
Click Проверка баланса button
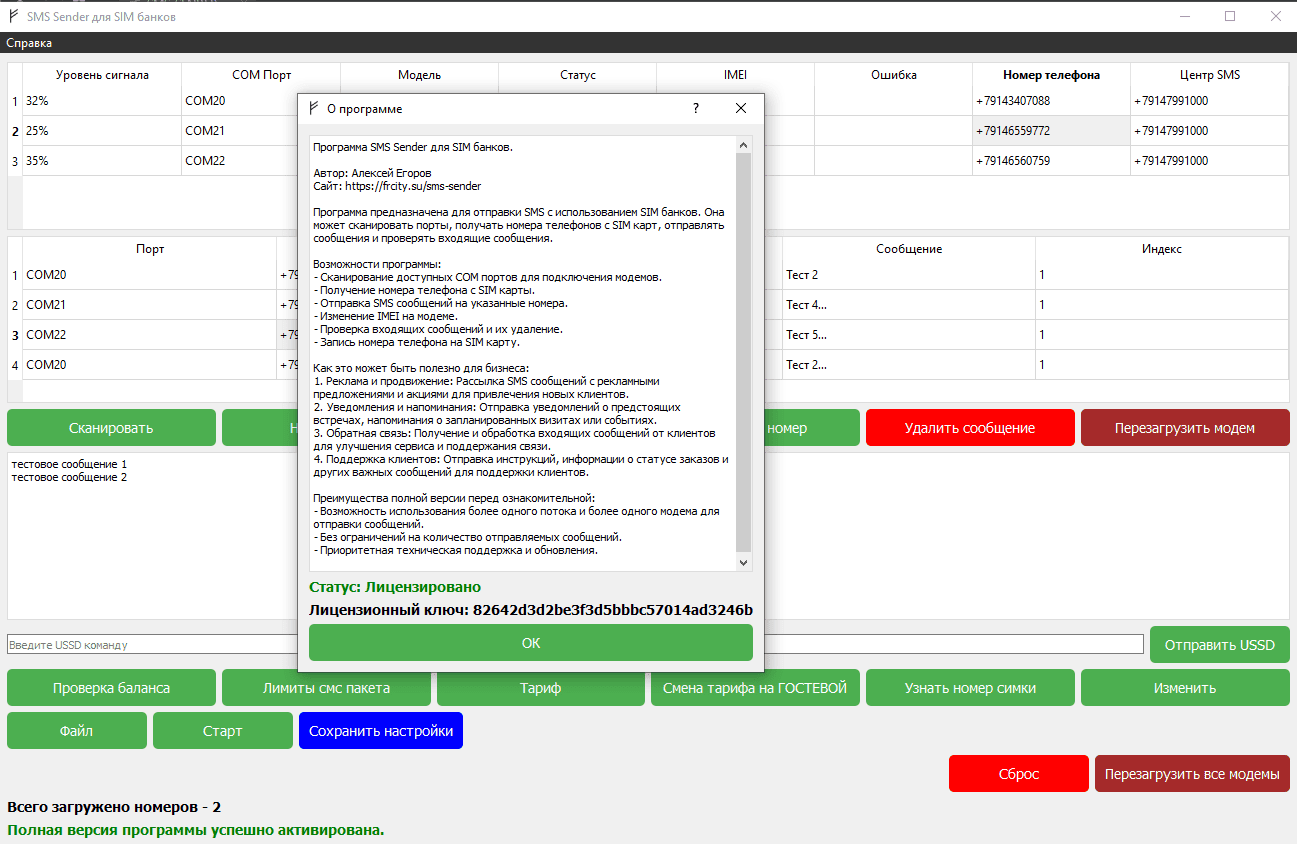(111, 688)
